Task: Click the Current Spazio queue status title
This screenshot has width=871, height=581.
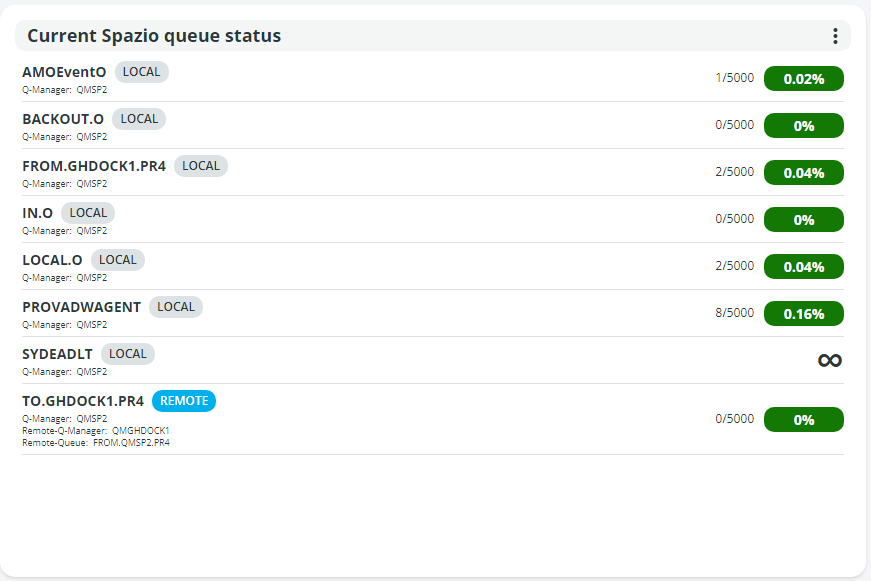Action: (x=154, y=36)
